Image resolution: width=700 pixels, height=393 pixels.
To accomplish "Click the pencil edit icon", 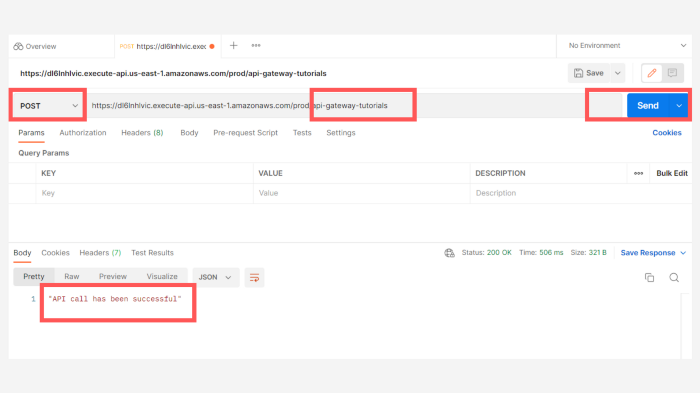I will click(x=652, y=73).
